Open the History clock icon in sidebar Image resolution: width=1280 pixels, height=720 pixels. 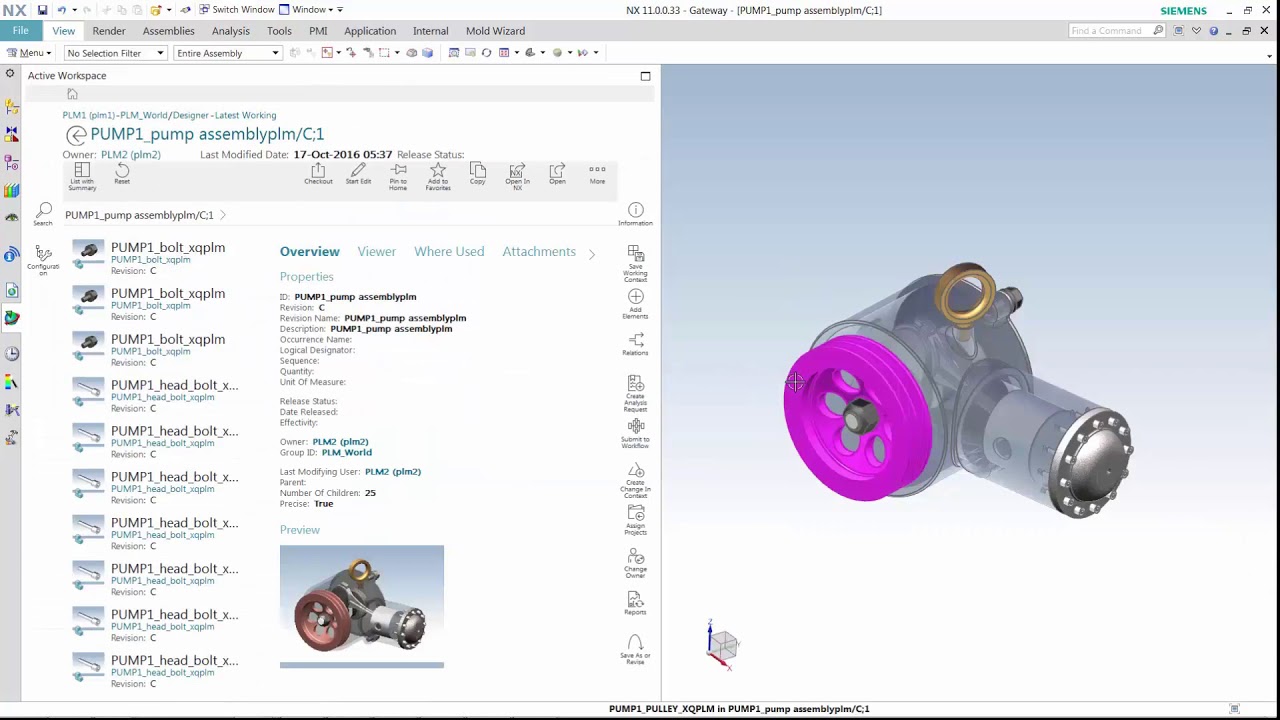click(x=11, y=353)
